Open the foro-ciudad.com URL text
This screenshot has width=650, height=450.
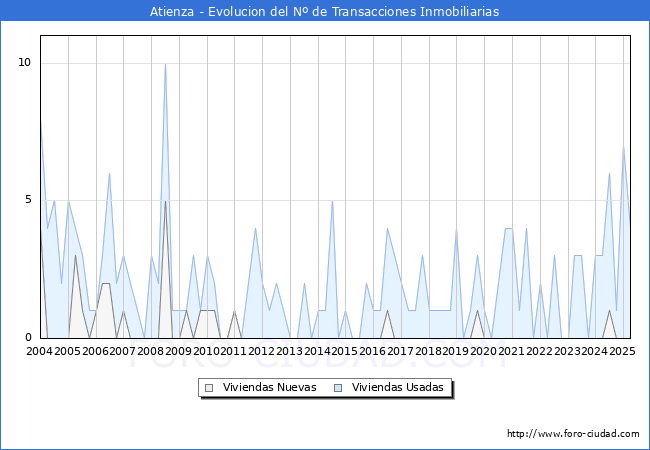pyautogui.click(x=573, y=434)
